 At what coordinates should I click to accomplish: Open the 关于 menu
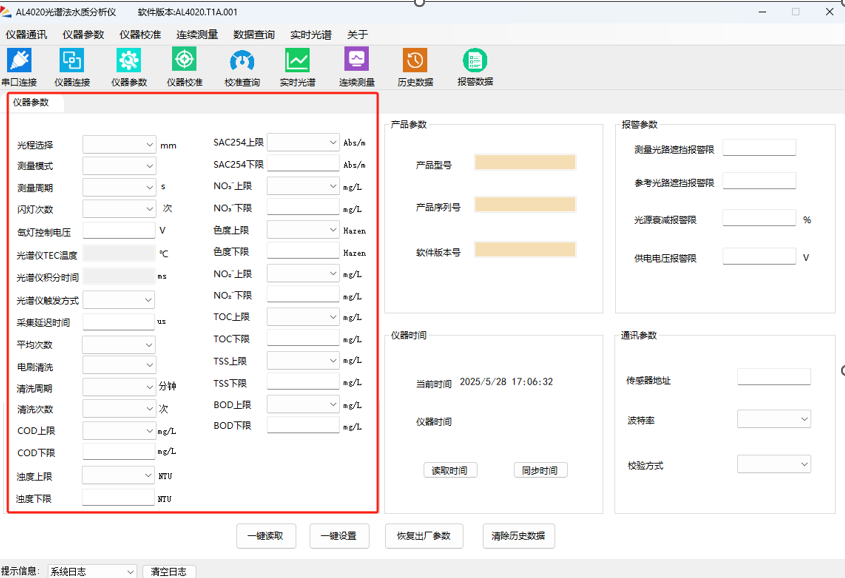(x=357, y=35)
